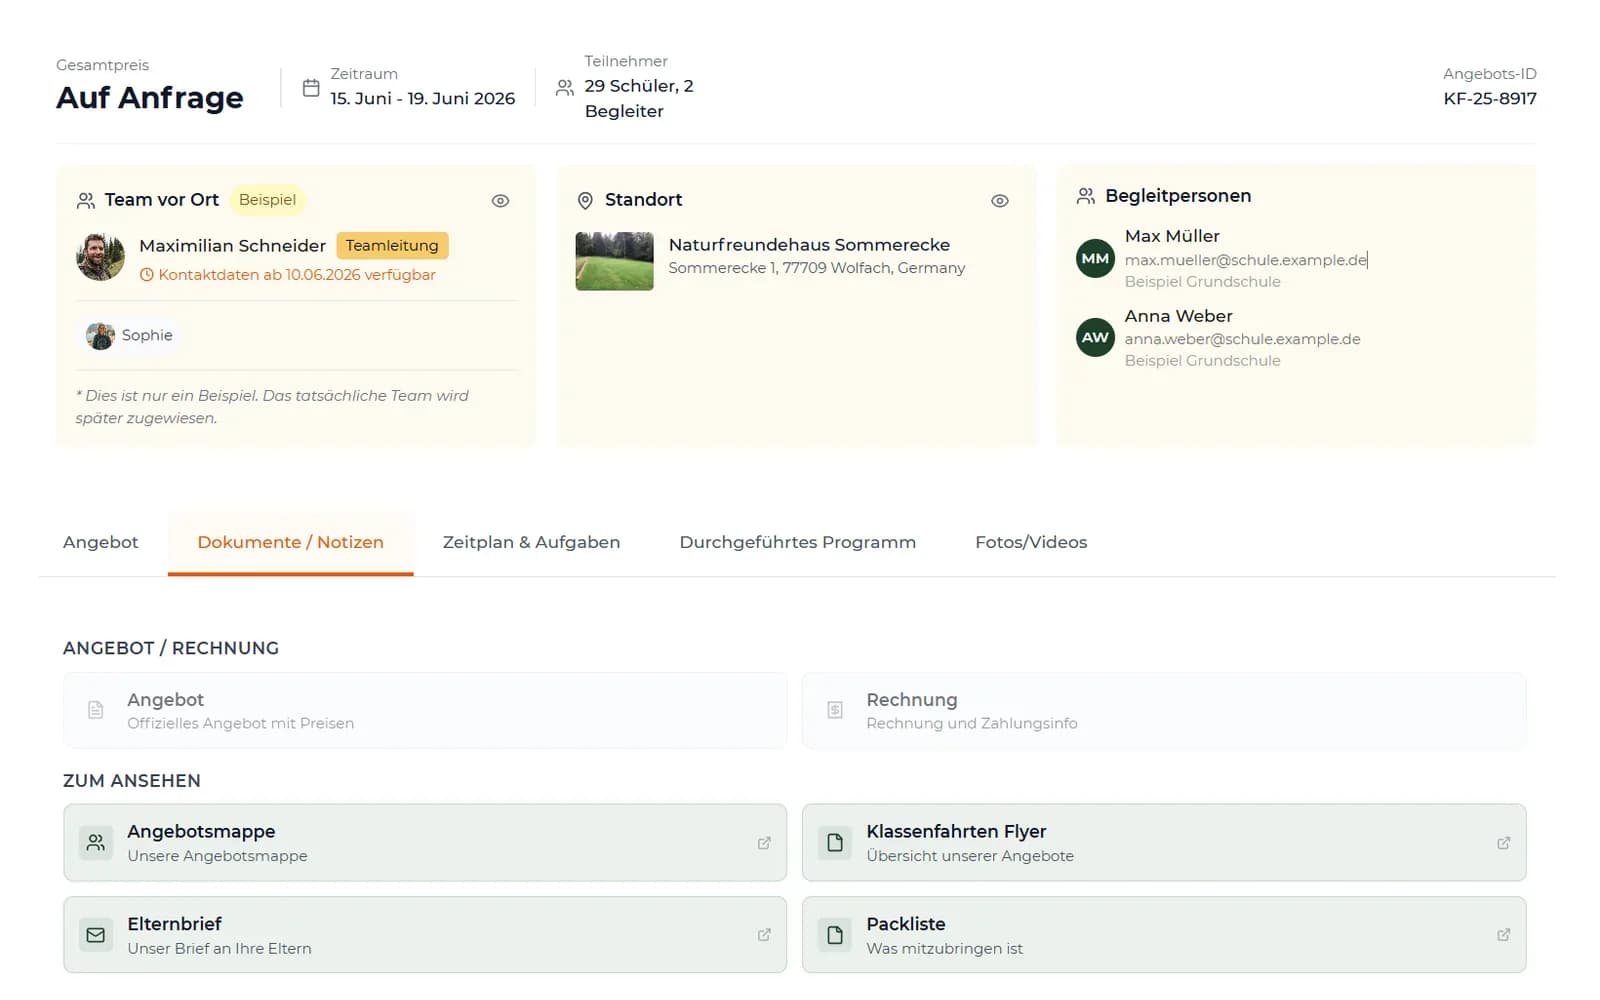1600x1000 pixels.
Task: Open the Angebotsmappe document title
Action: (x=201, y=831)
